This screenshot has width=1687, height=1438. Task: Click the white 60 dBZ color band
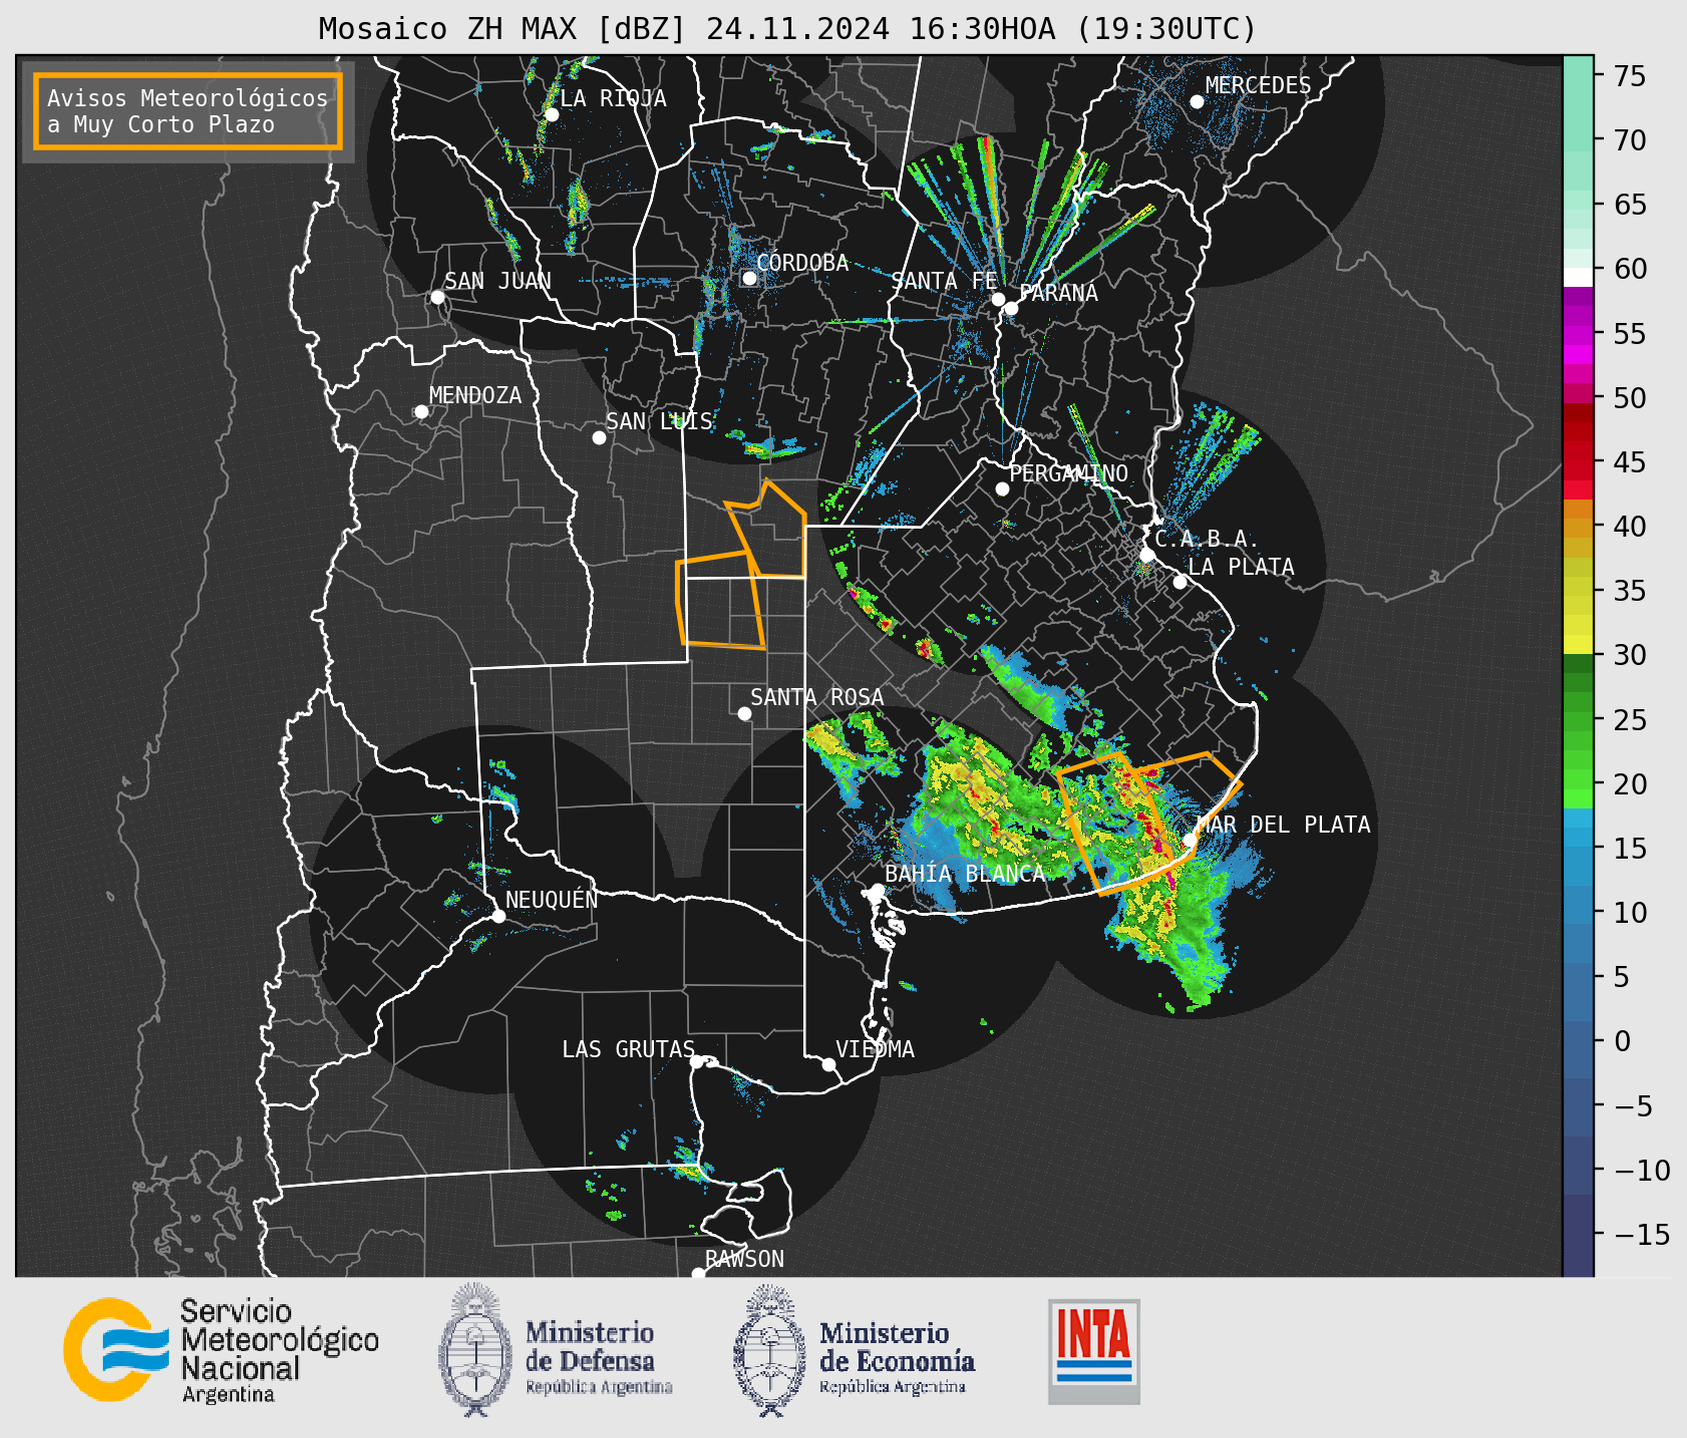(x=1578, y=277)
